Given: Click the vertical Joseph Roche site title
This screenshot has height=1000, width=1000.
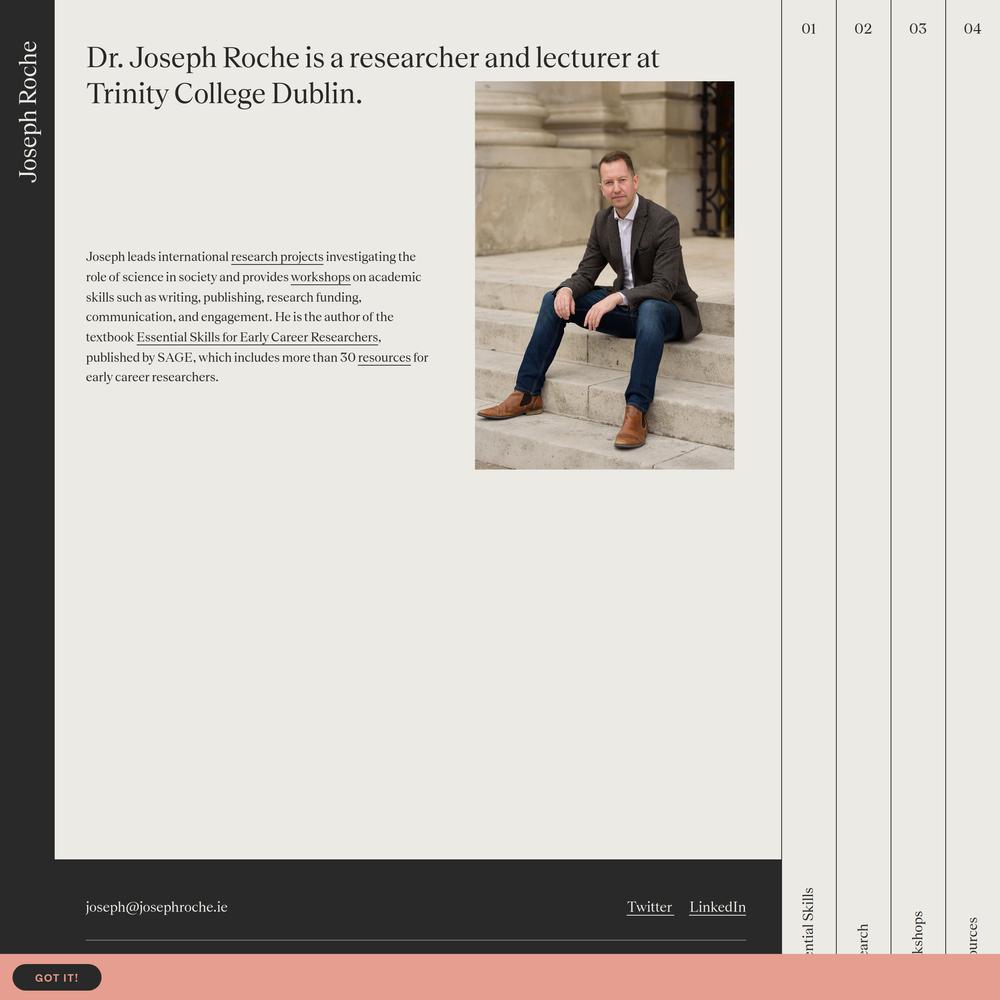Looking at the screenshot, I should click(27, 112).
